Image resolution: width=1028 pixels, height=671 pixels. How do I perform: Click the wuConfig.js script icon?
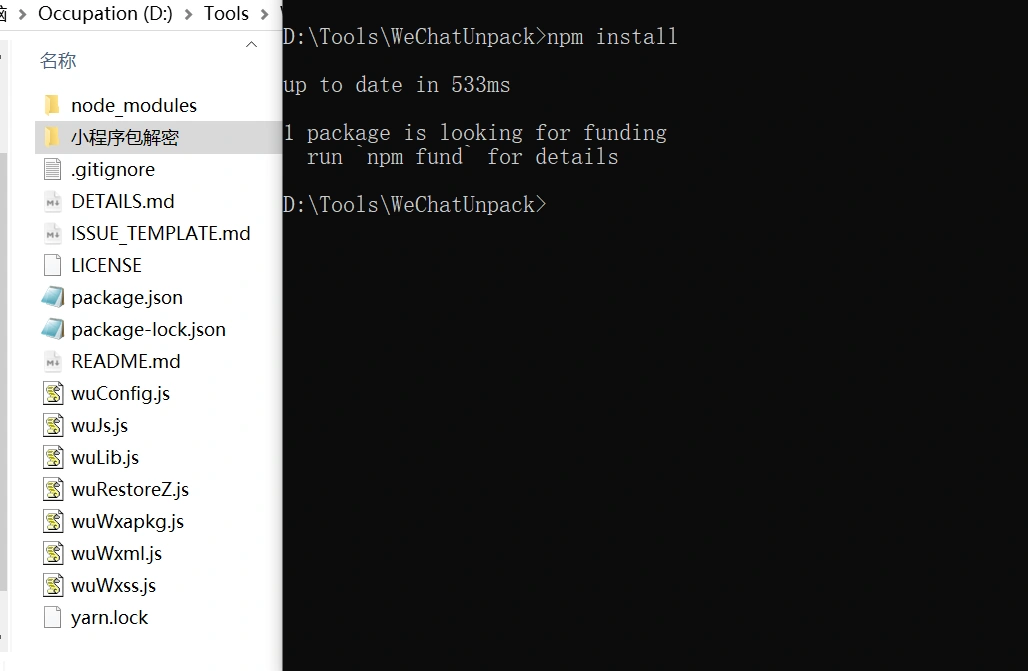point(53,393)
